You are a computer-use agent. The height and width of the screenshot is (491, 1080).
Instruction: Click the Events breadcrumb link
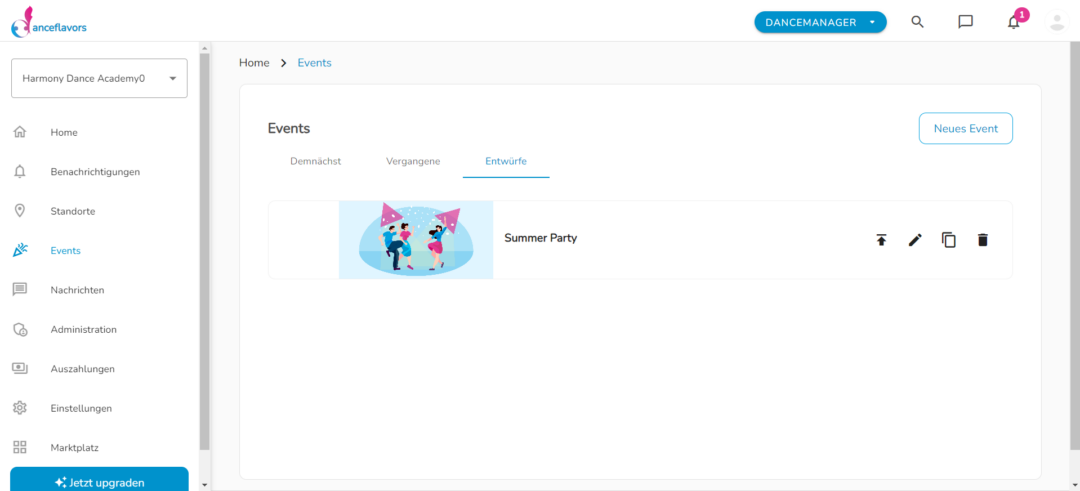coord(314,63)
